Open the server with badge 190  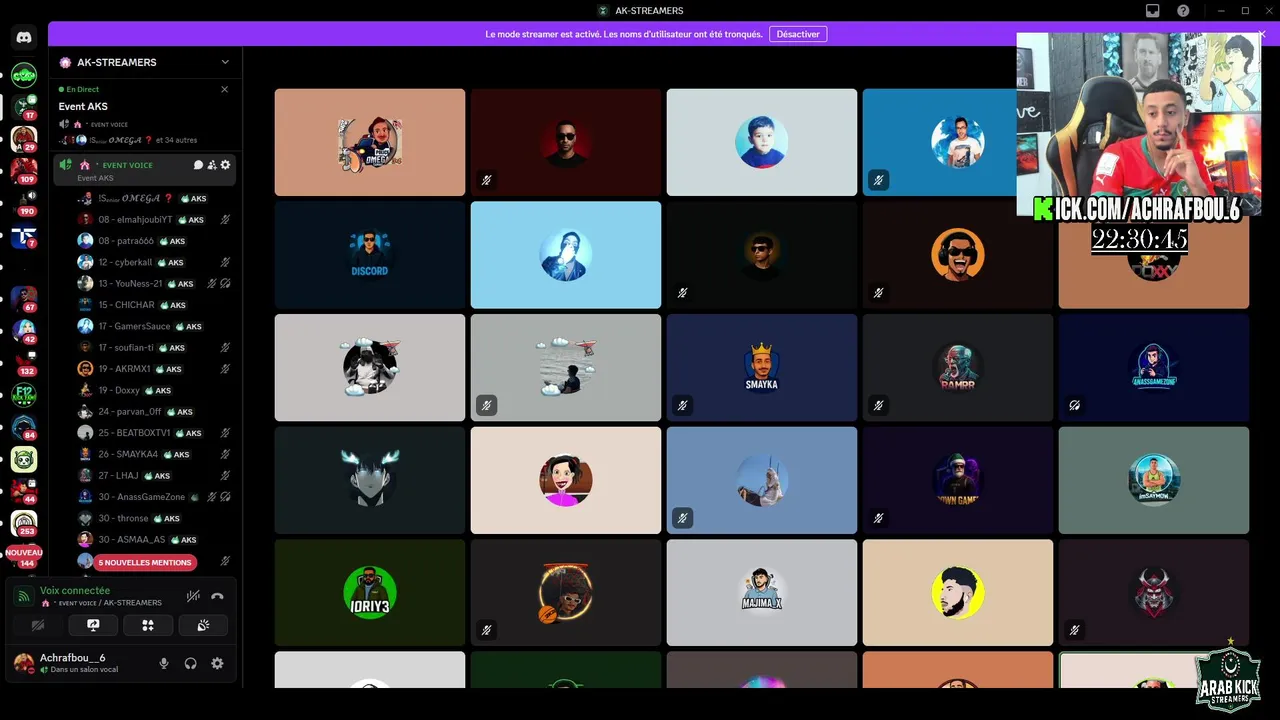(x=24, y=202)
